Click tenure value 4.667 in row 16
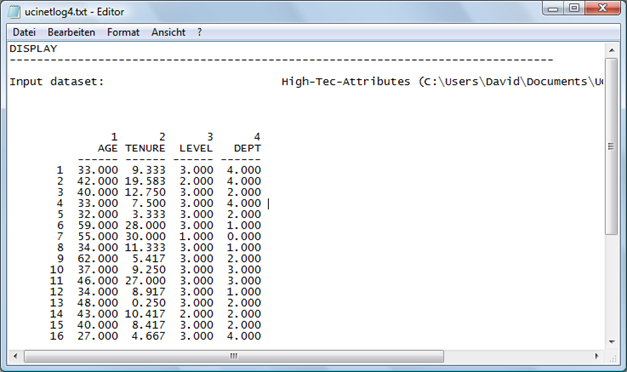The width and height of the screenshot is (627, 372). 149,336
